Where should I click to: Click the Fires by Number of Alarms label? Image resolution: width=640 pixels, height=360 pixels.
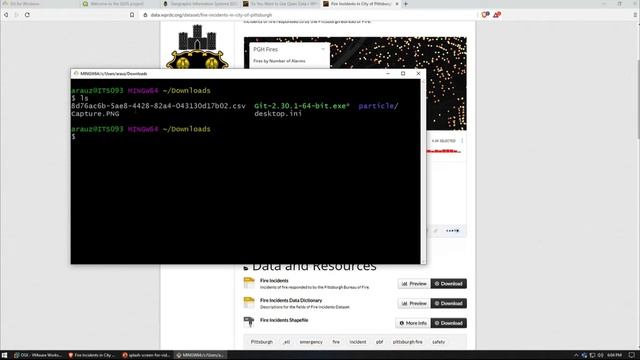[x=279, y=61]
